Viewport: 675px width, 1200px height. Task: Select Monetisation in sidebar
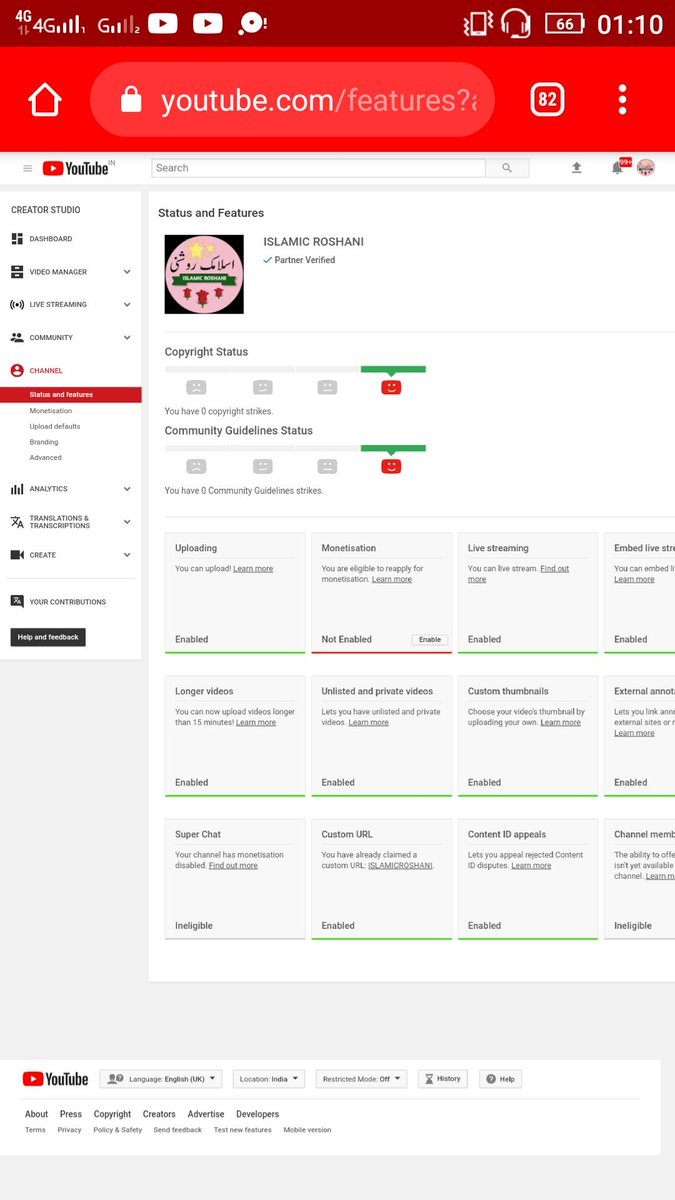tap(51, 411)
